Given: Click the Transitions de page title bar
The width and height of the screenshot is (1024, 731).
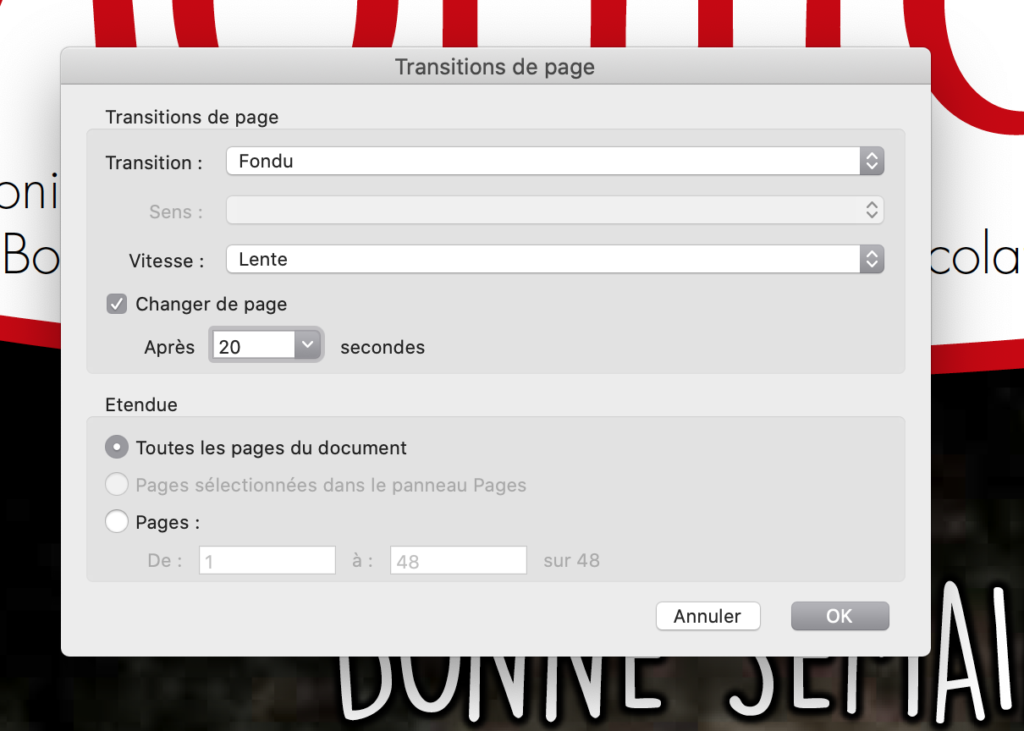Looking at the screenshot, I should 495,68.
